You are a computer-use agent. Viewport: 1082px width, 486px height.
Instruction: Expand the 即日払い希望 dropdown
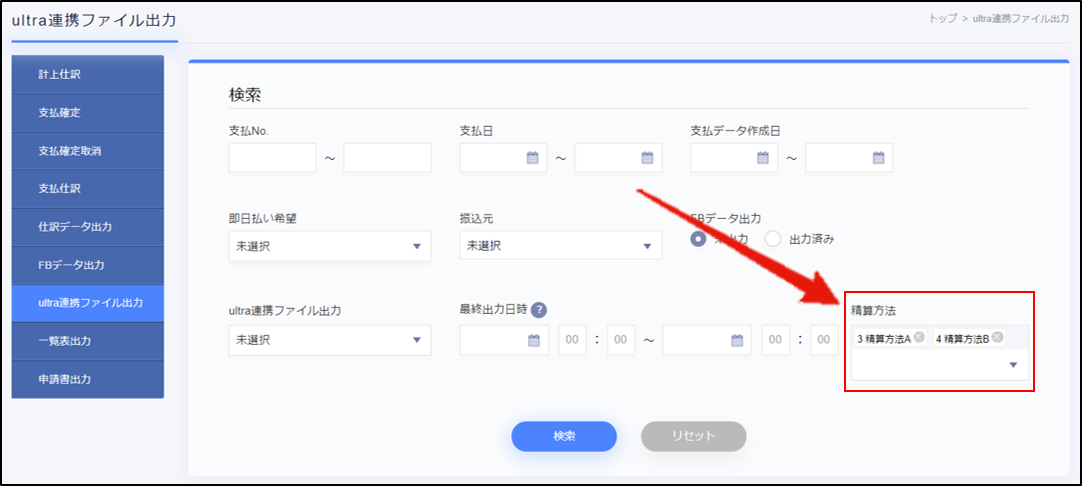pos(416,246)
